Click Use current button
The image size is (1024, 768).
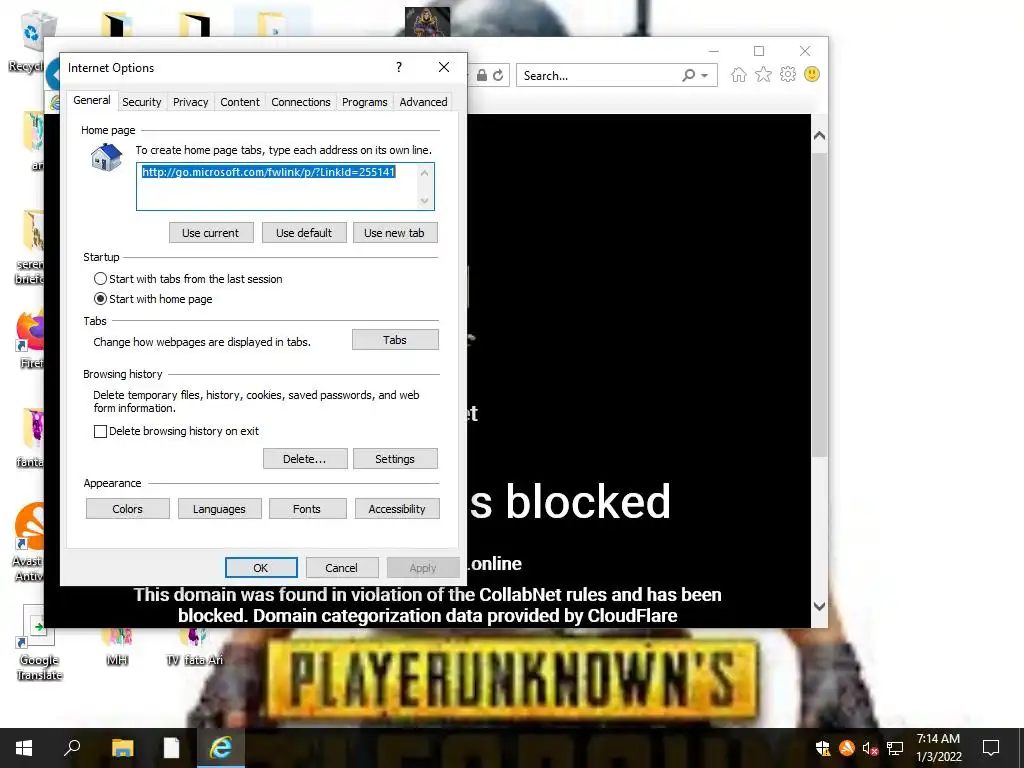(211, 233)
